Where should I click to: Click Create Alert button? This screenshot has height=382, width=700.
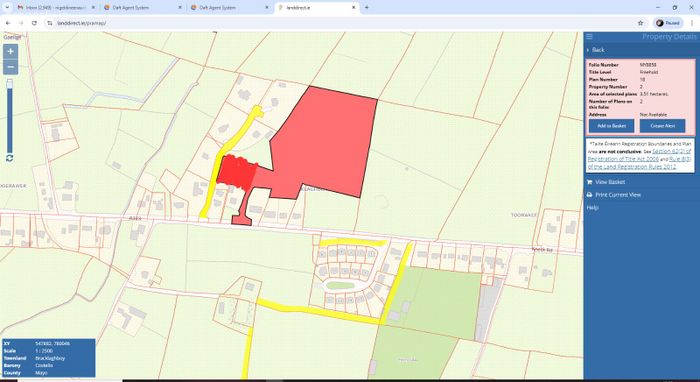tap(662, 126)
